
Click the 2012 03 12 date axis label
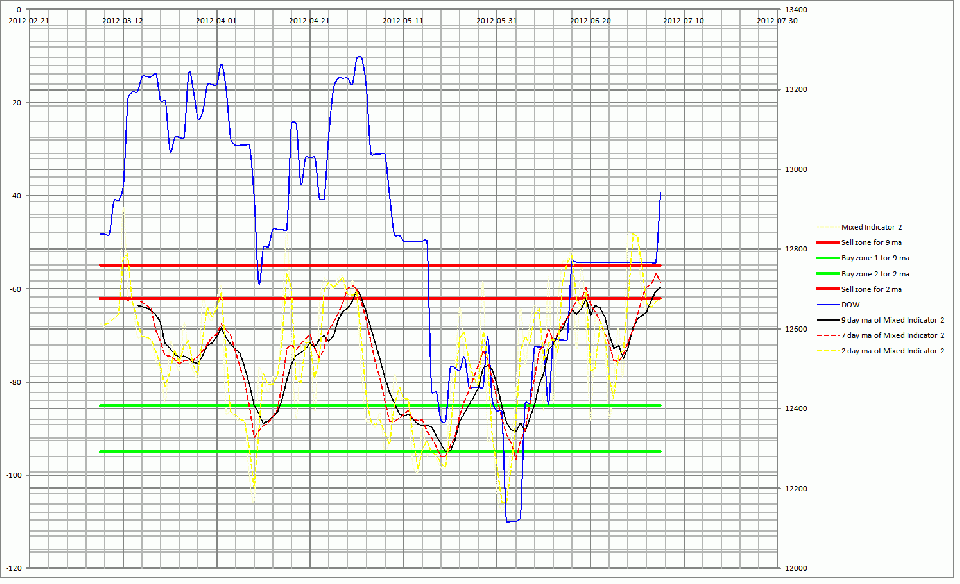point(122,21)
